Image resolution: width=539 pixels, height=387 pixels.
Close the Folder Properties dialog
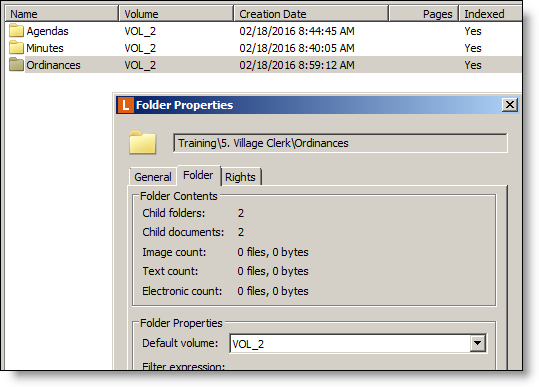coord(510,104)
